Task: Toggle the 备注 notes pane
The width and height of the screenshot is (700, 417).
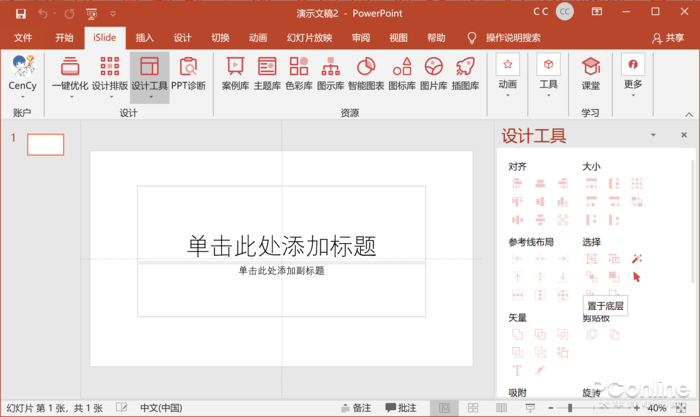Action: click(x=355, y=408)
